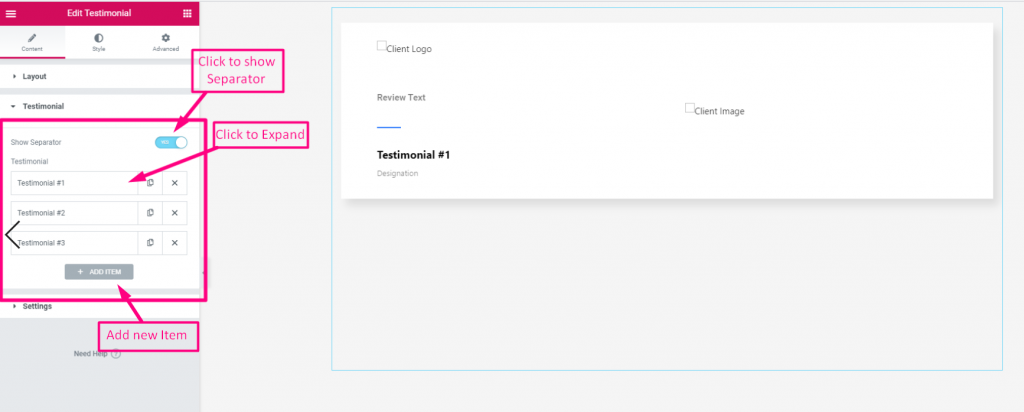
Task: Remove the Testimonial #3 item
Action: coord(174,243)
